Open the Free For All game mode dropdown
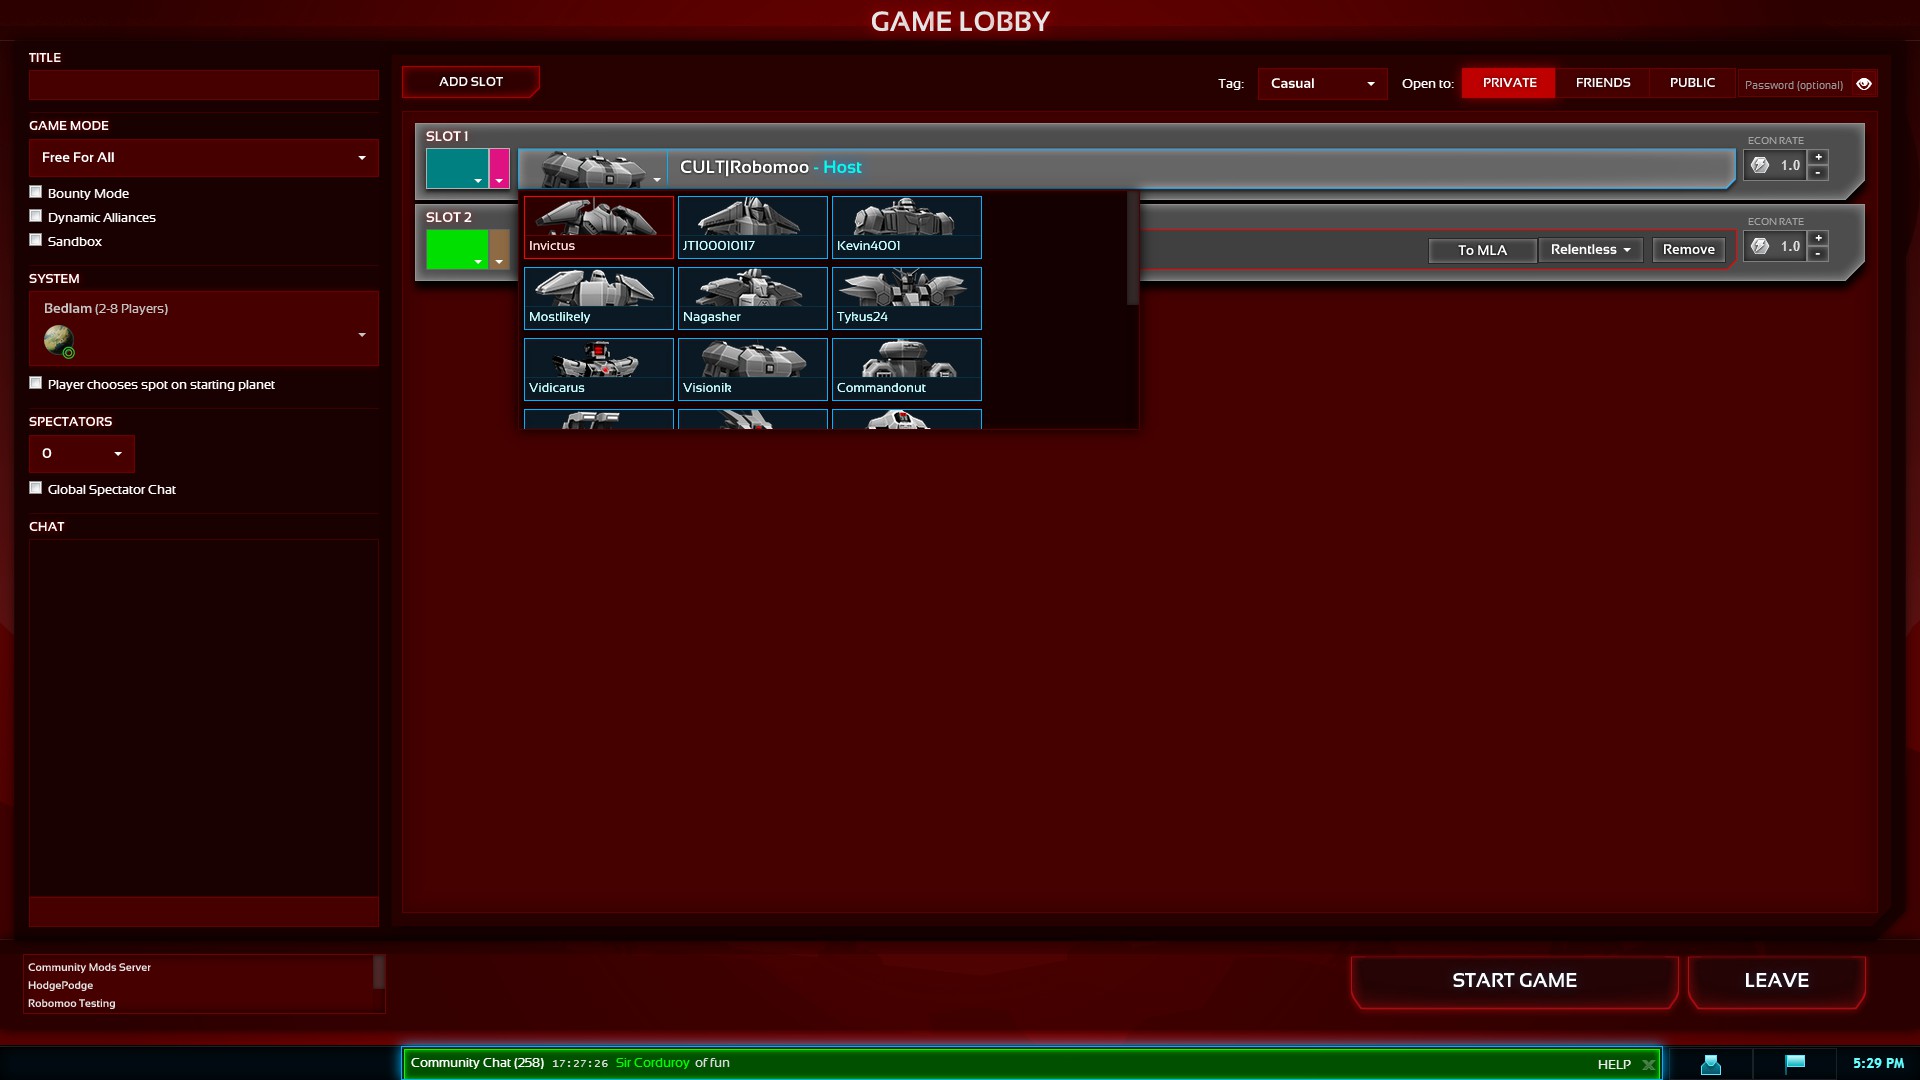Screen dimensions: 1920x1080 (x=203, y=158)
